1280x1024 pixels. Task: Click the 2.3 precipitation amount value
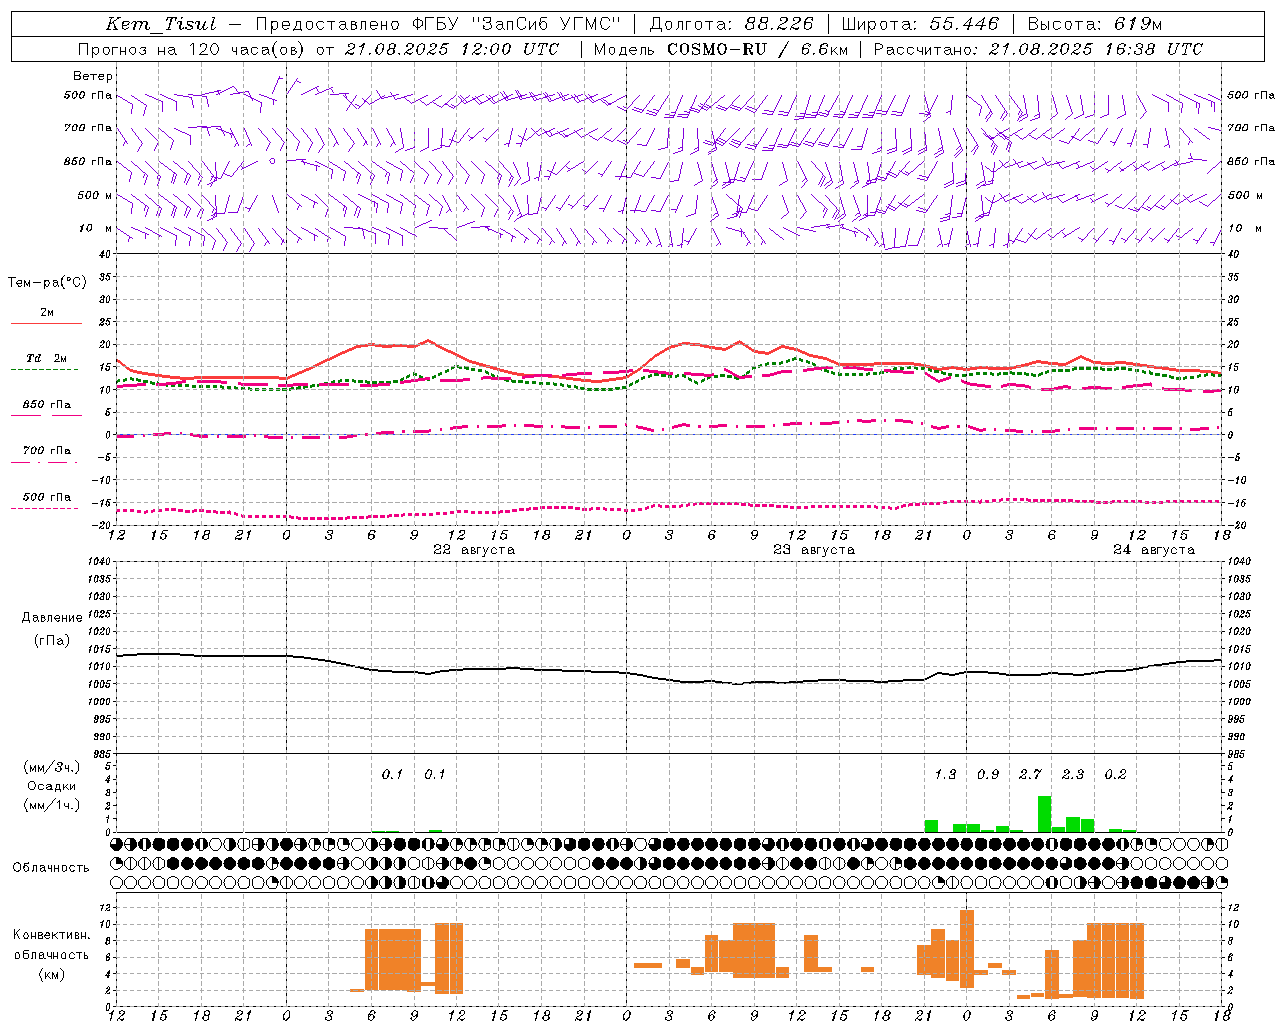click(x=1073, y=774)
